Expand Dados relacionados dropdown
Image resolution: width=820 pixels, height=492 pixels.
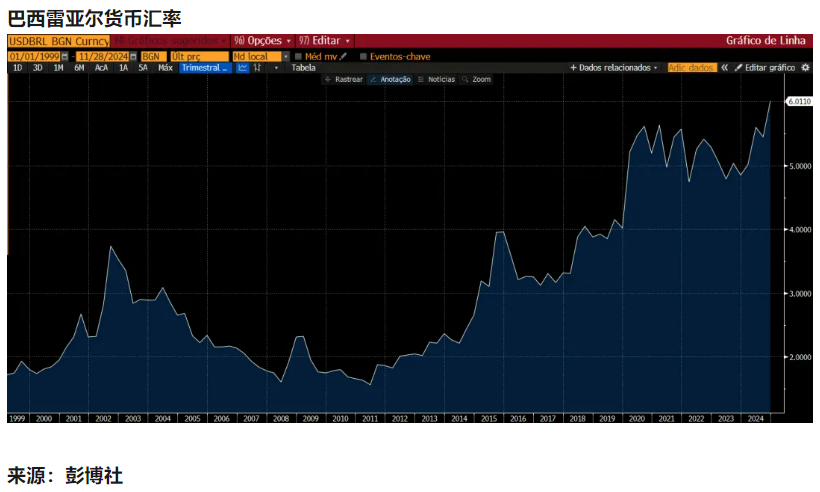pyautogui.click(x=614, y=68)
